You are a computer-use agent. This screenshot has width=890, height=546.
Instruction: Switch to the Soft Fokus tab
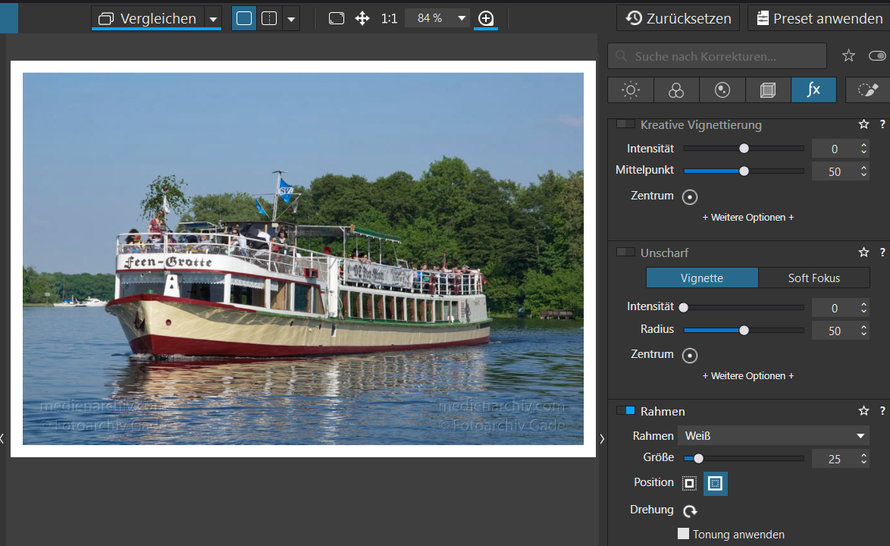pos(813,278)
